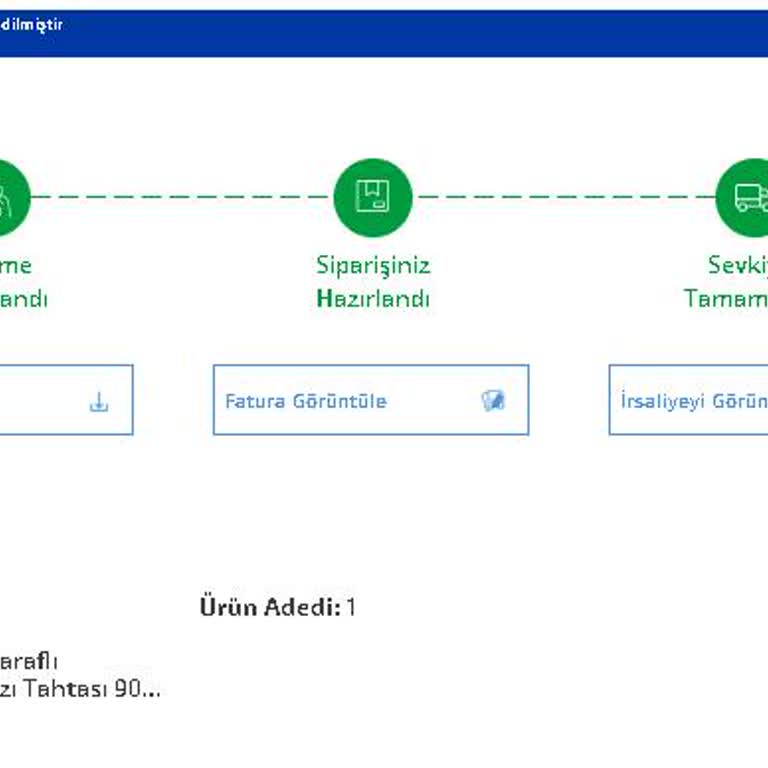The height and width of the screenshot is (768, 768).
Task: Select the Siparişiniz Hazırlandı status label
Action: click(373, 282)
